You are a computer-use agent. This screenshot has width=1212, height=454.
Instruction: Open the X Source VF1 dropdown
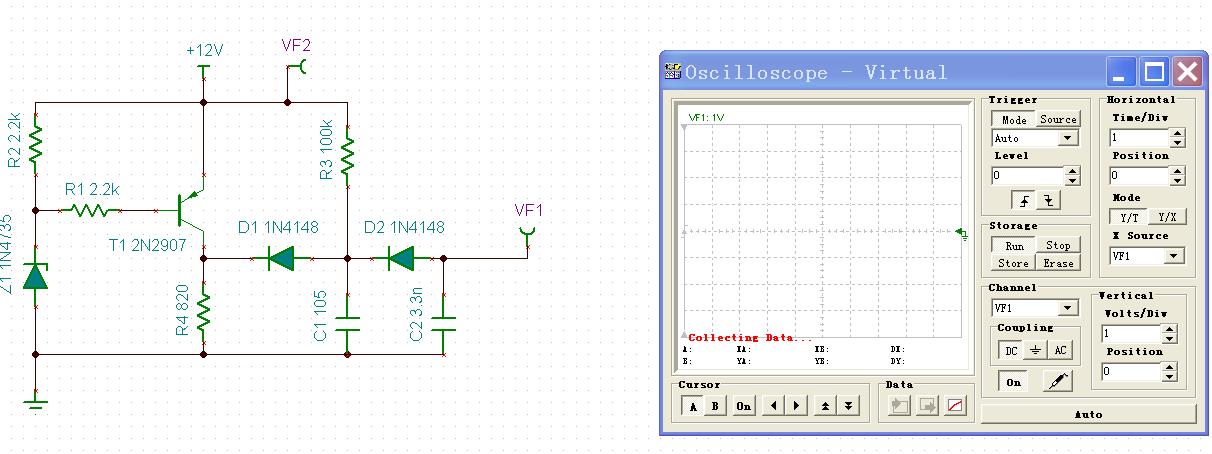(x=1174, y=256)
